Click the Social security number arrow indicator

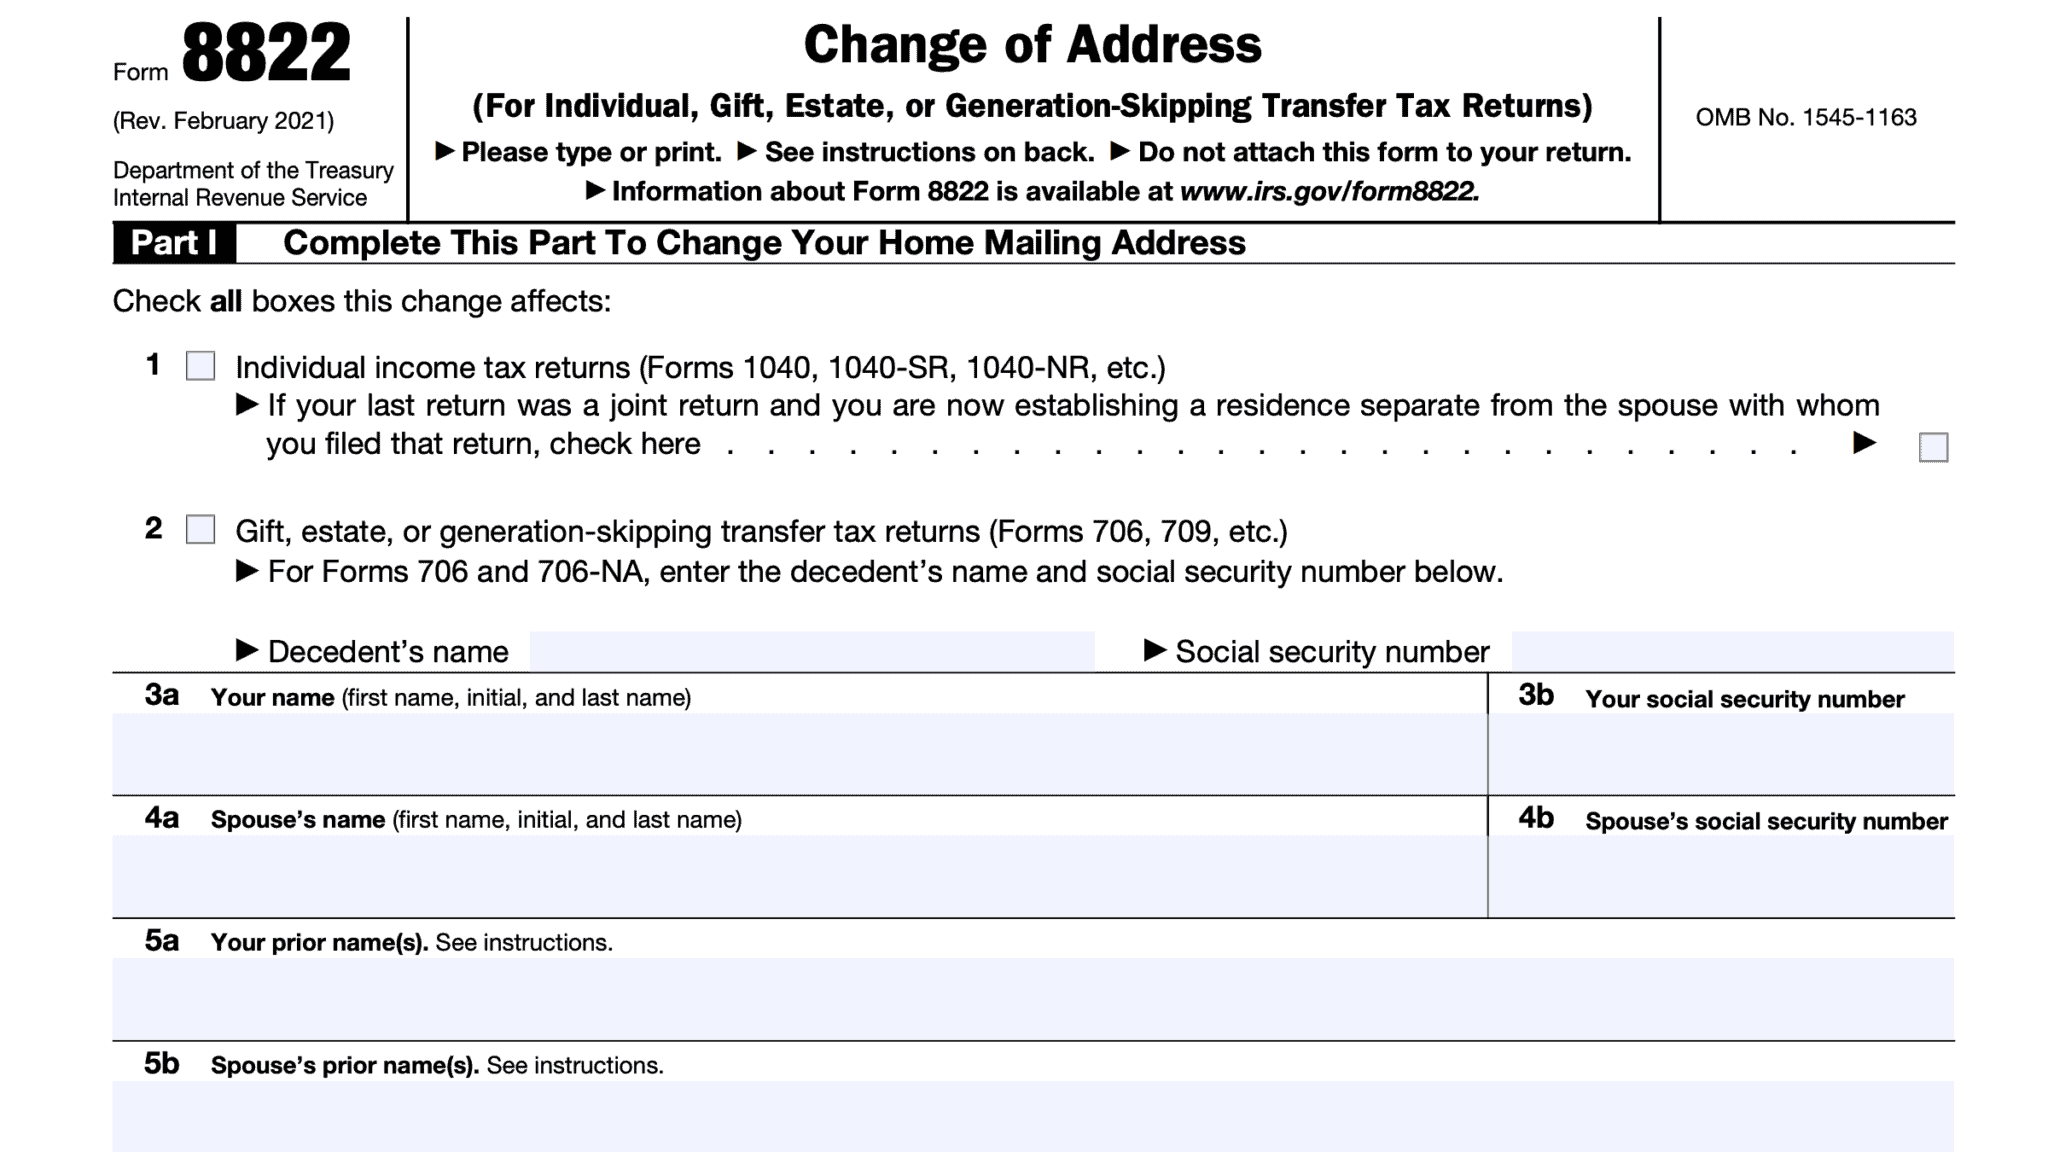click(1155, 650)
